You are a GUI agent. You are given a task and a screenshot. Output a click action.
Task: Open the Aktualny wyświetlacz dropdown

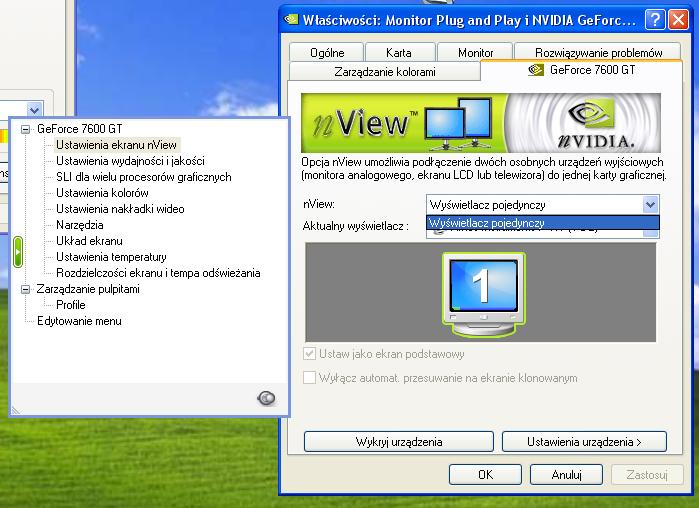click(651, 233)
